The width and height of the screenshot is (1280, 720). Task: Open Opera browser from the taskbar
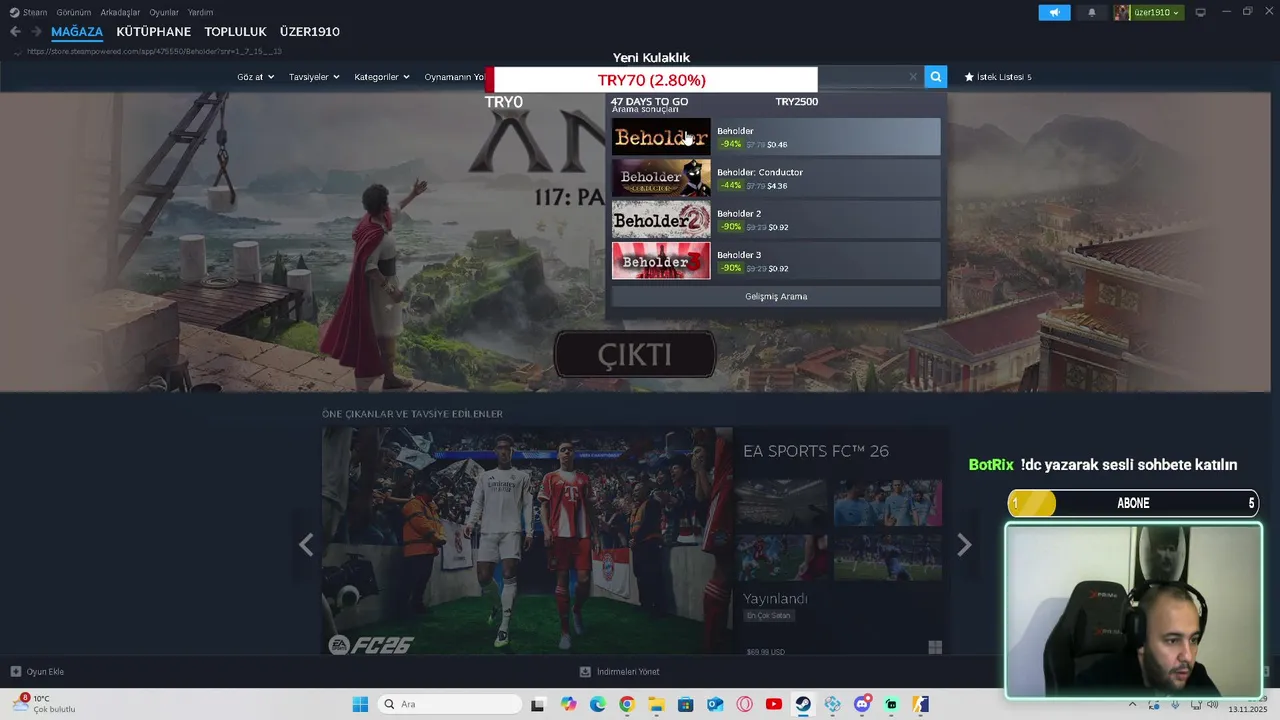click(744, 704)
